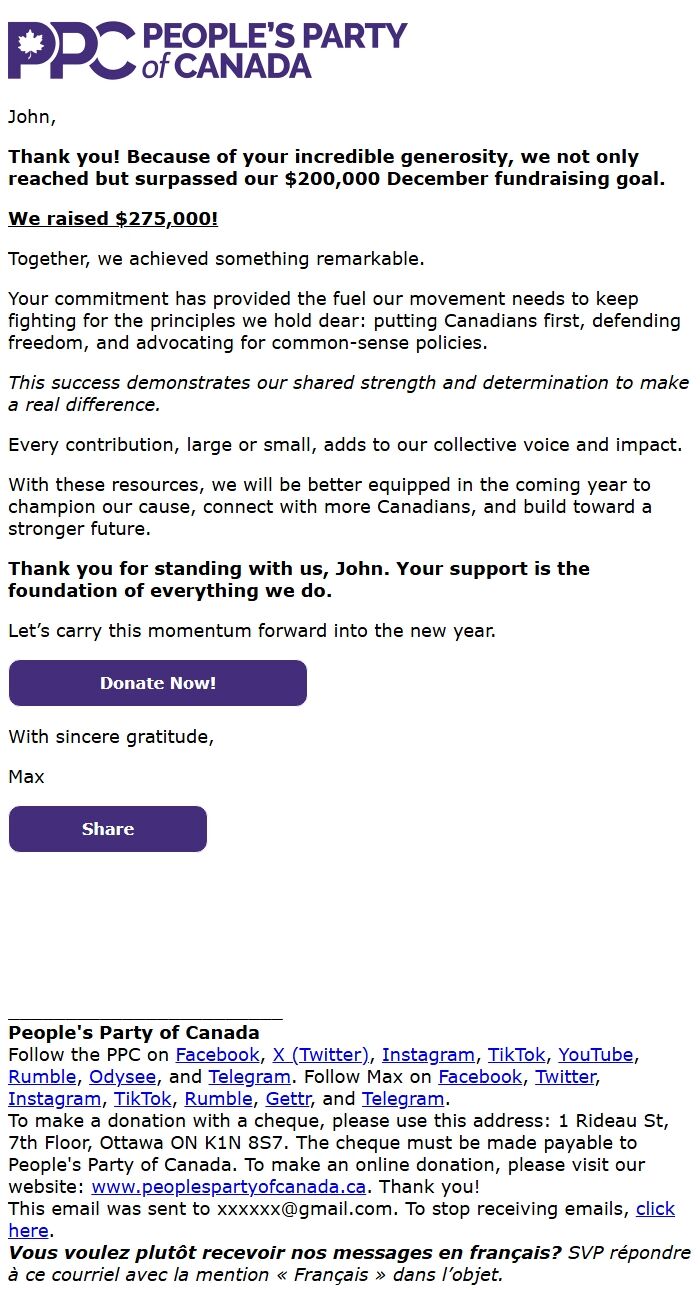Open the PPC Instagram link
Viewport: 700px width, 1290px height.
click(x=430, y=1054)
